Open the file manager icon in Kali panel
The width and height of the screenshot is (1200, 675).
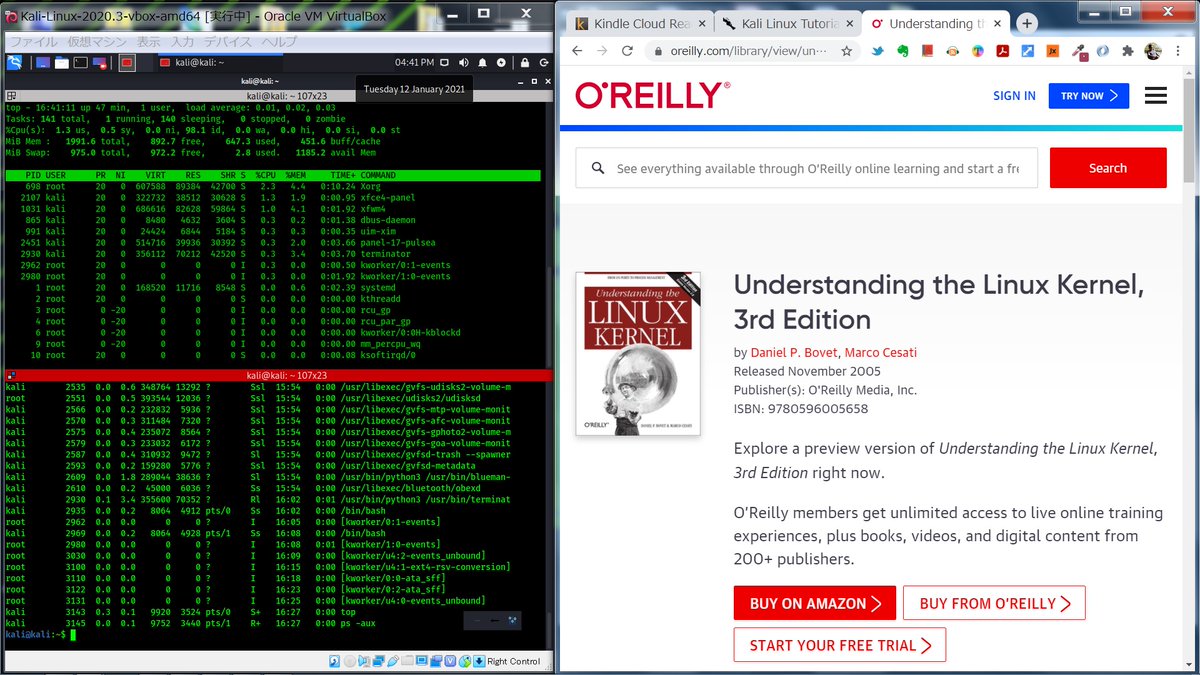pyautogui.click(x=62, y=62)
